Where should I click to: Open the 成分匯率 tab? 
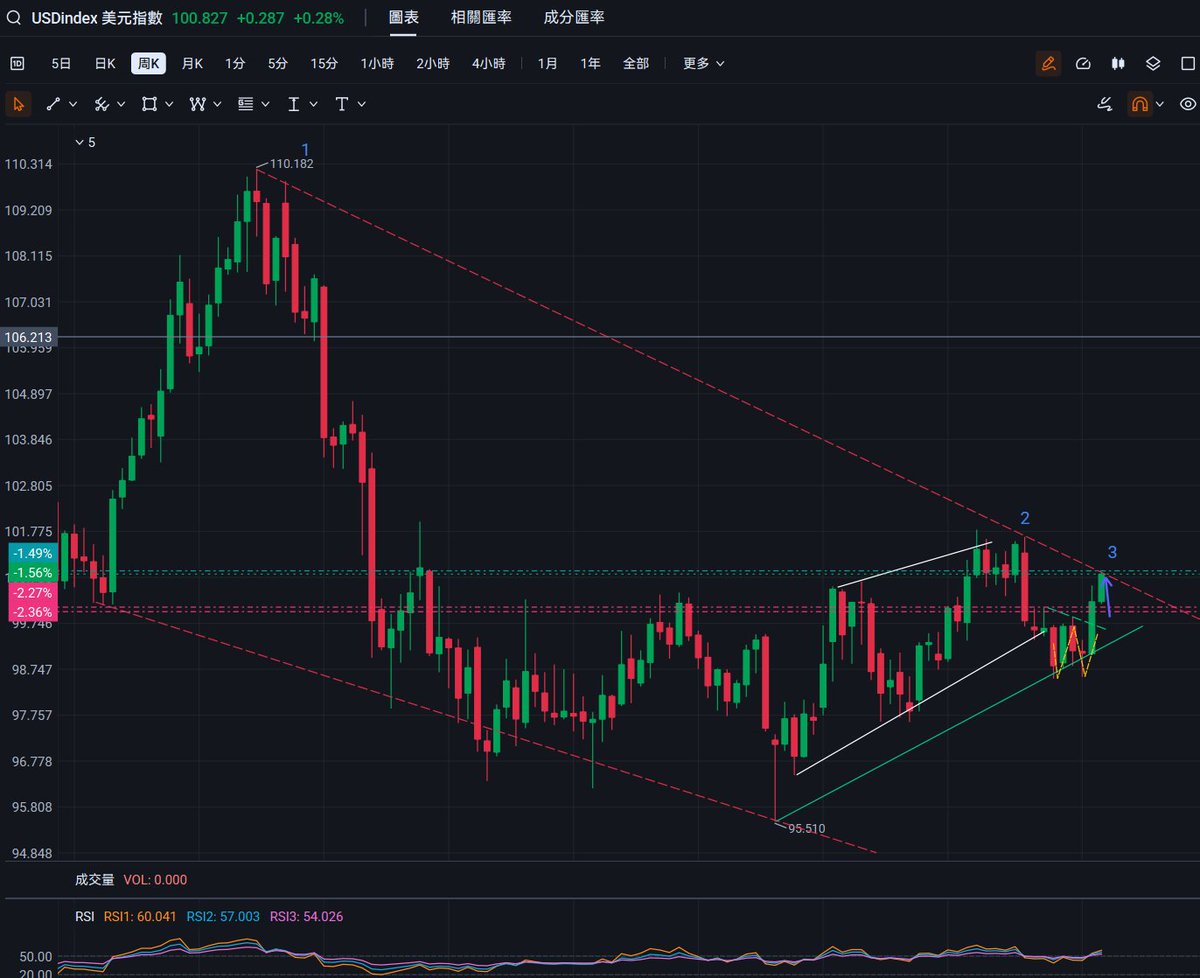574,18
